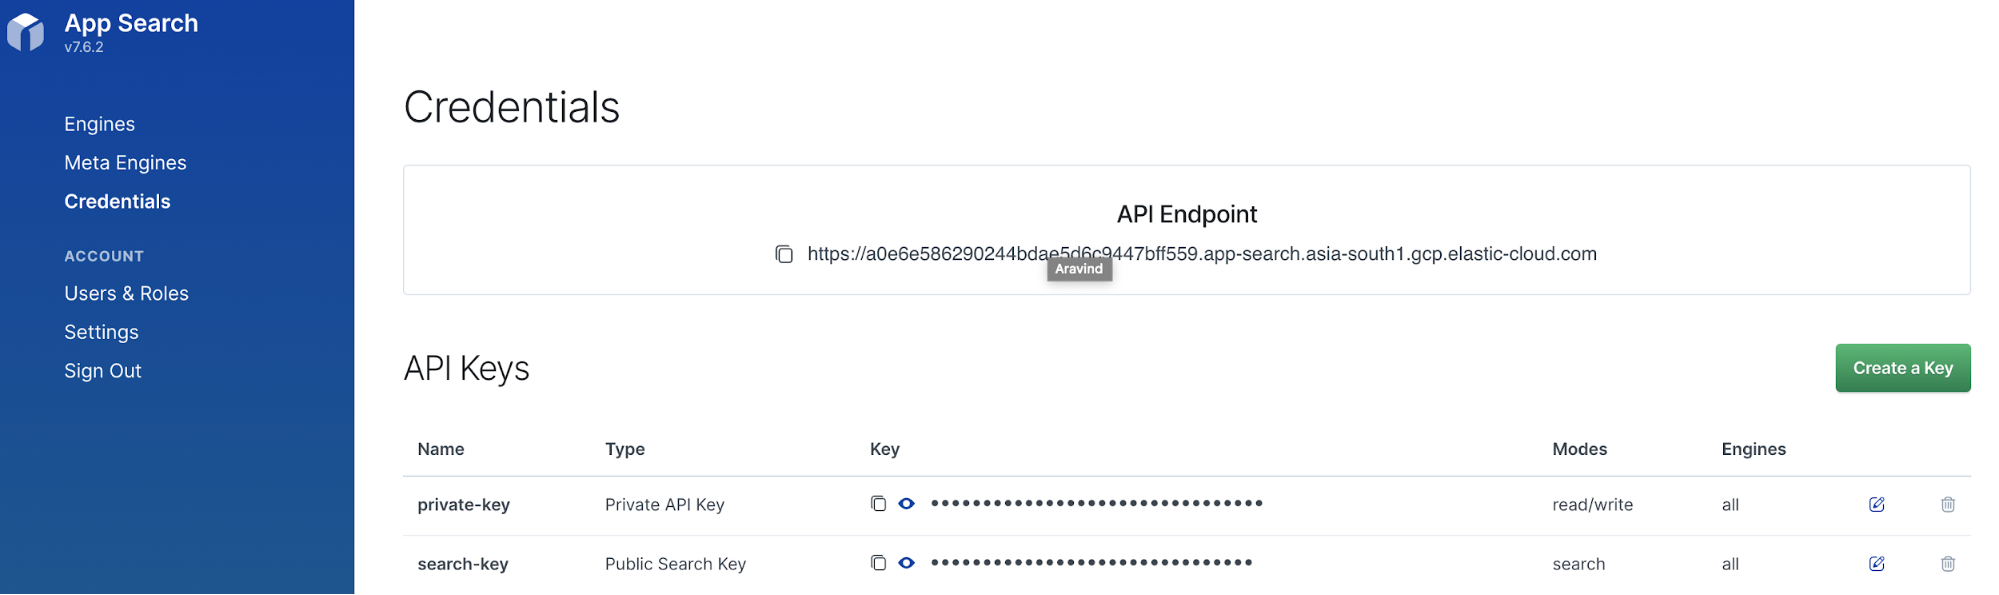
Task: Show the search-key using eye icon
Action: click(x=906, y=563)
